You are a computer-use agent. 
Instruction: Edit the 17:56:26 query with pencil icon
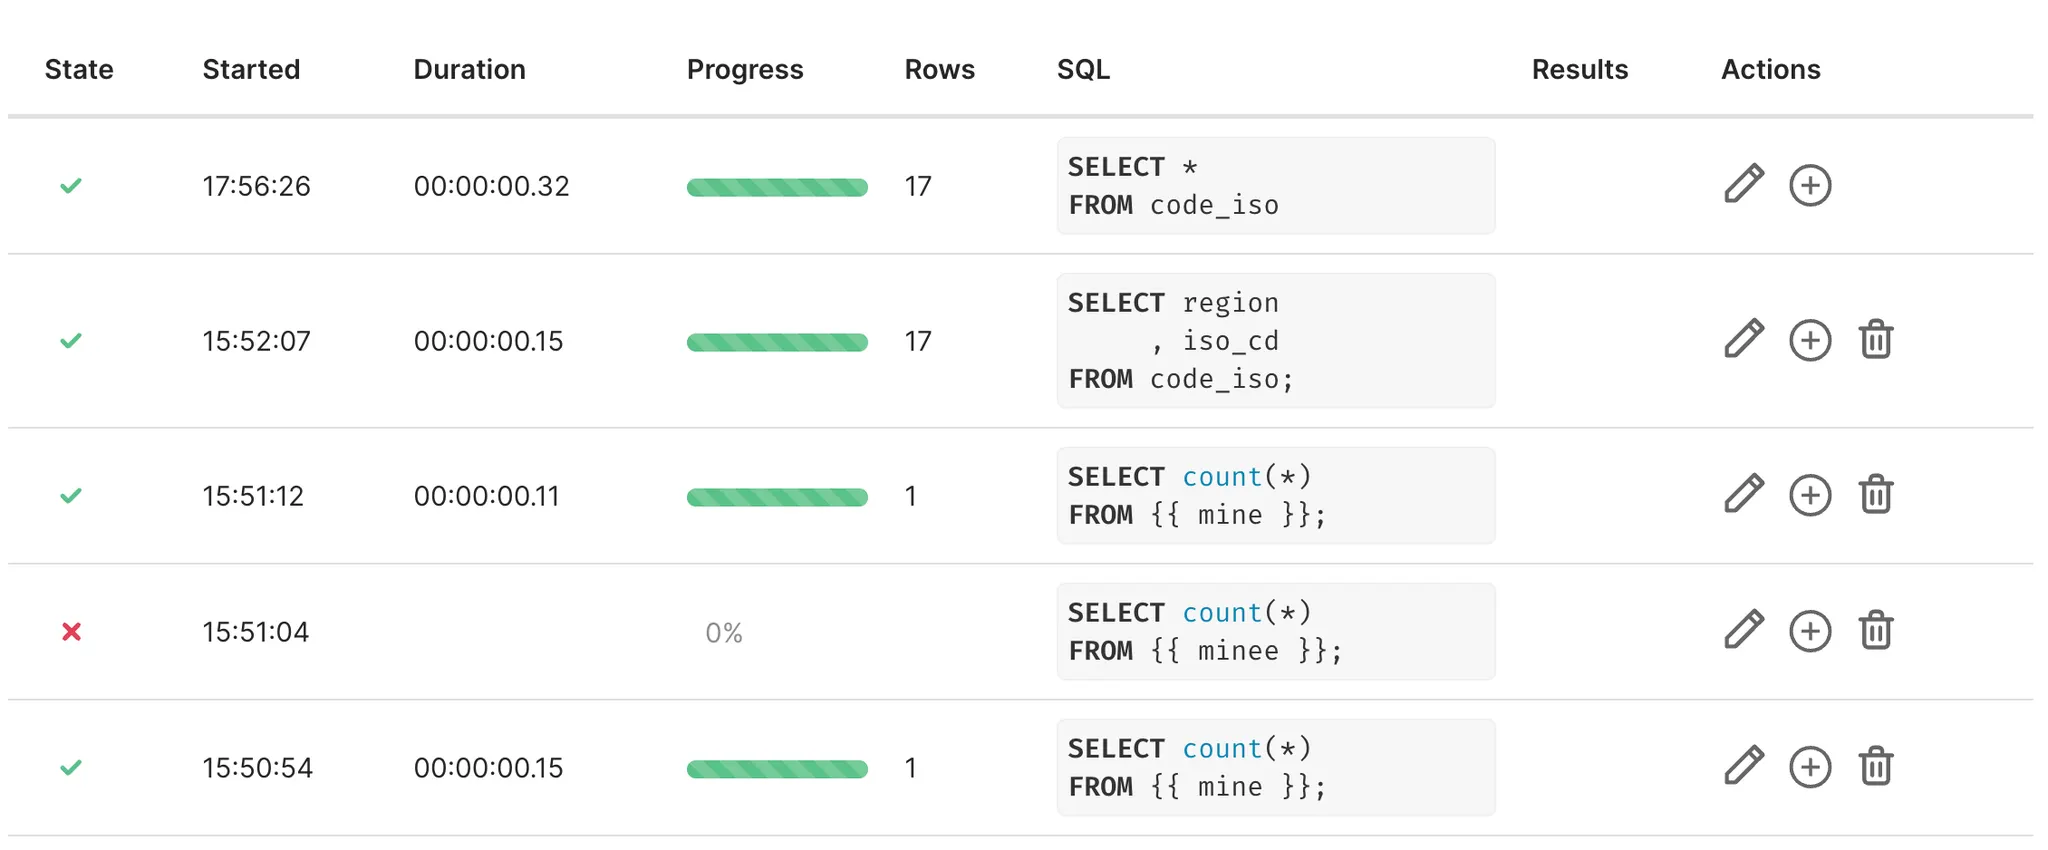click(1744, 185)
